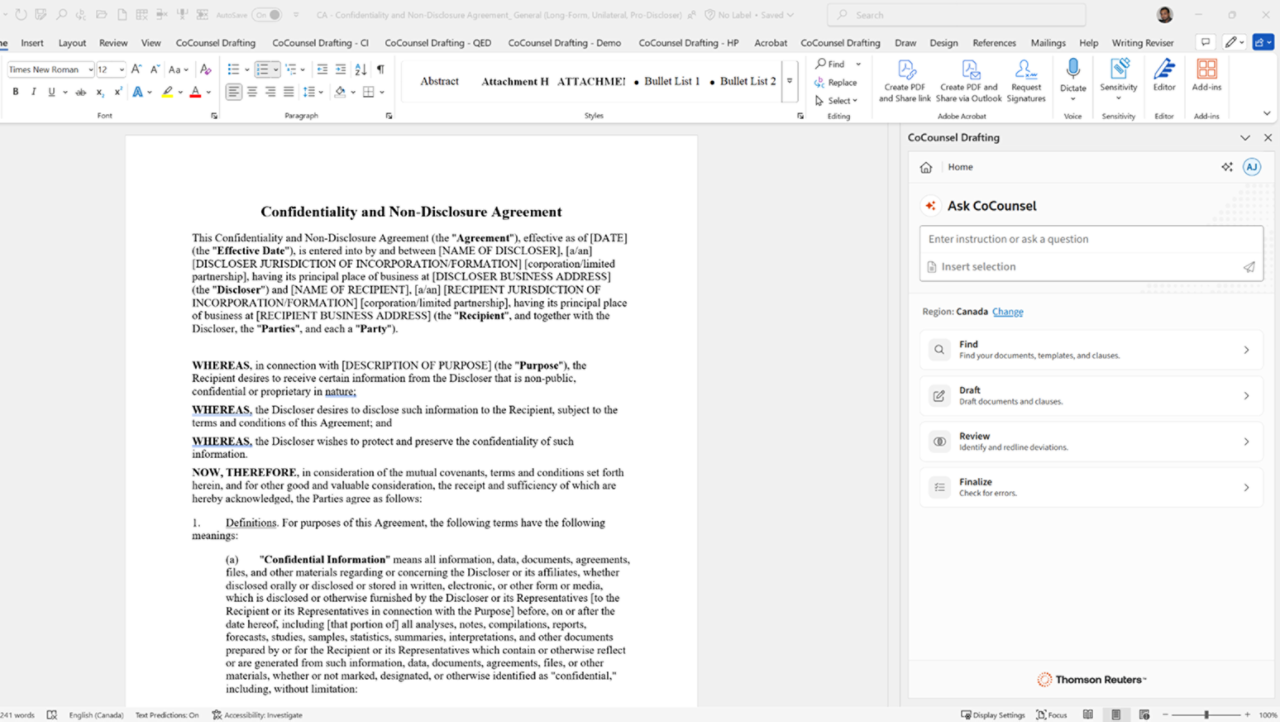Toggle strikethrough formatting
This screenshot has height=722, width=1280.
[82, 92]
